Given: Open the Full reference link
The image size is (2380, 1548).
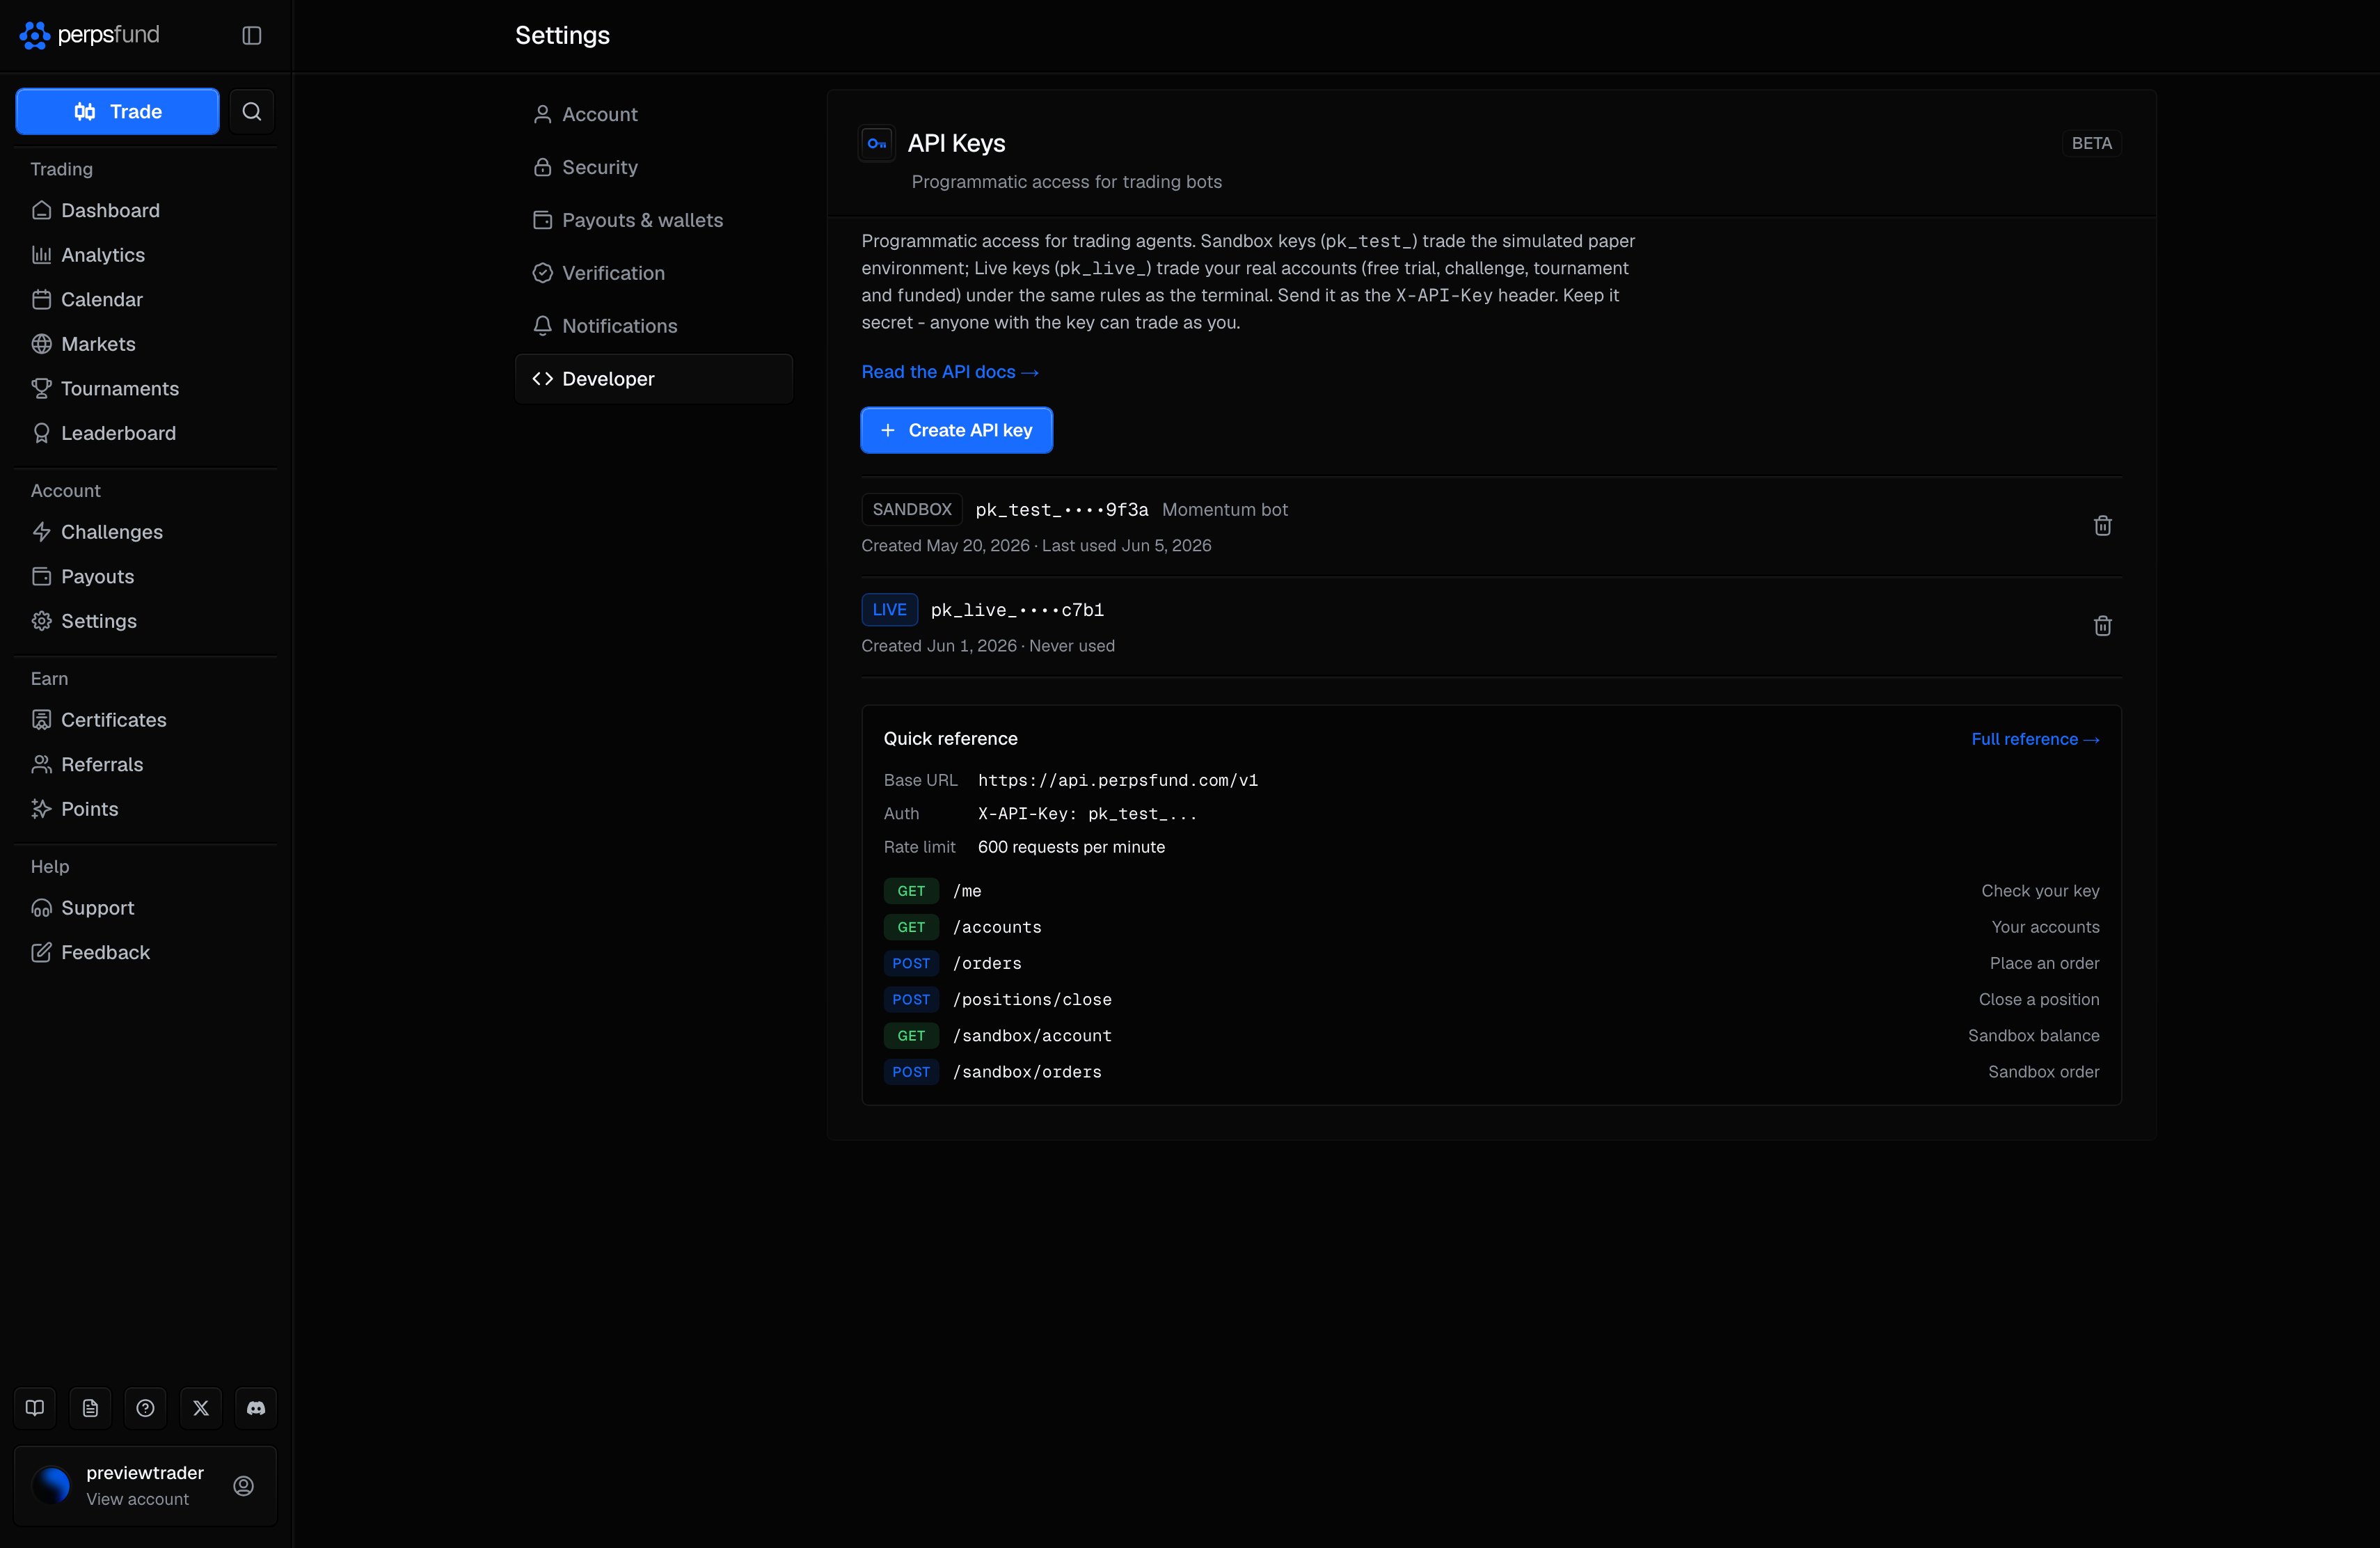Looking at the screenshot, I should (x=2035, y=739).
